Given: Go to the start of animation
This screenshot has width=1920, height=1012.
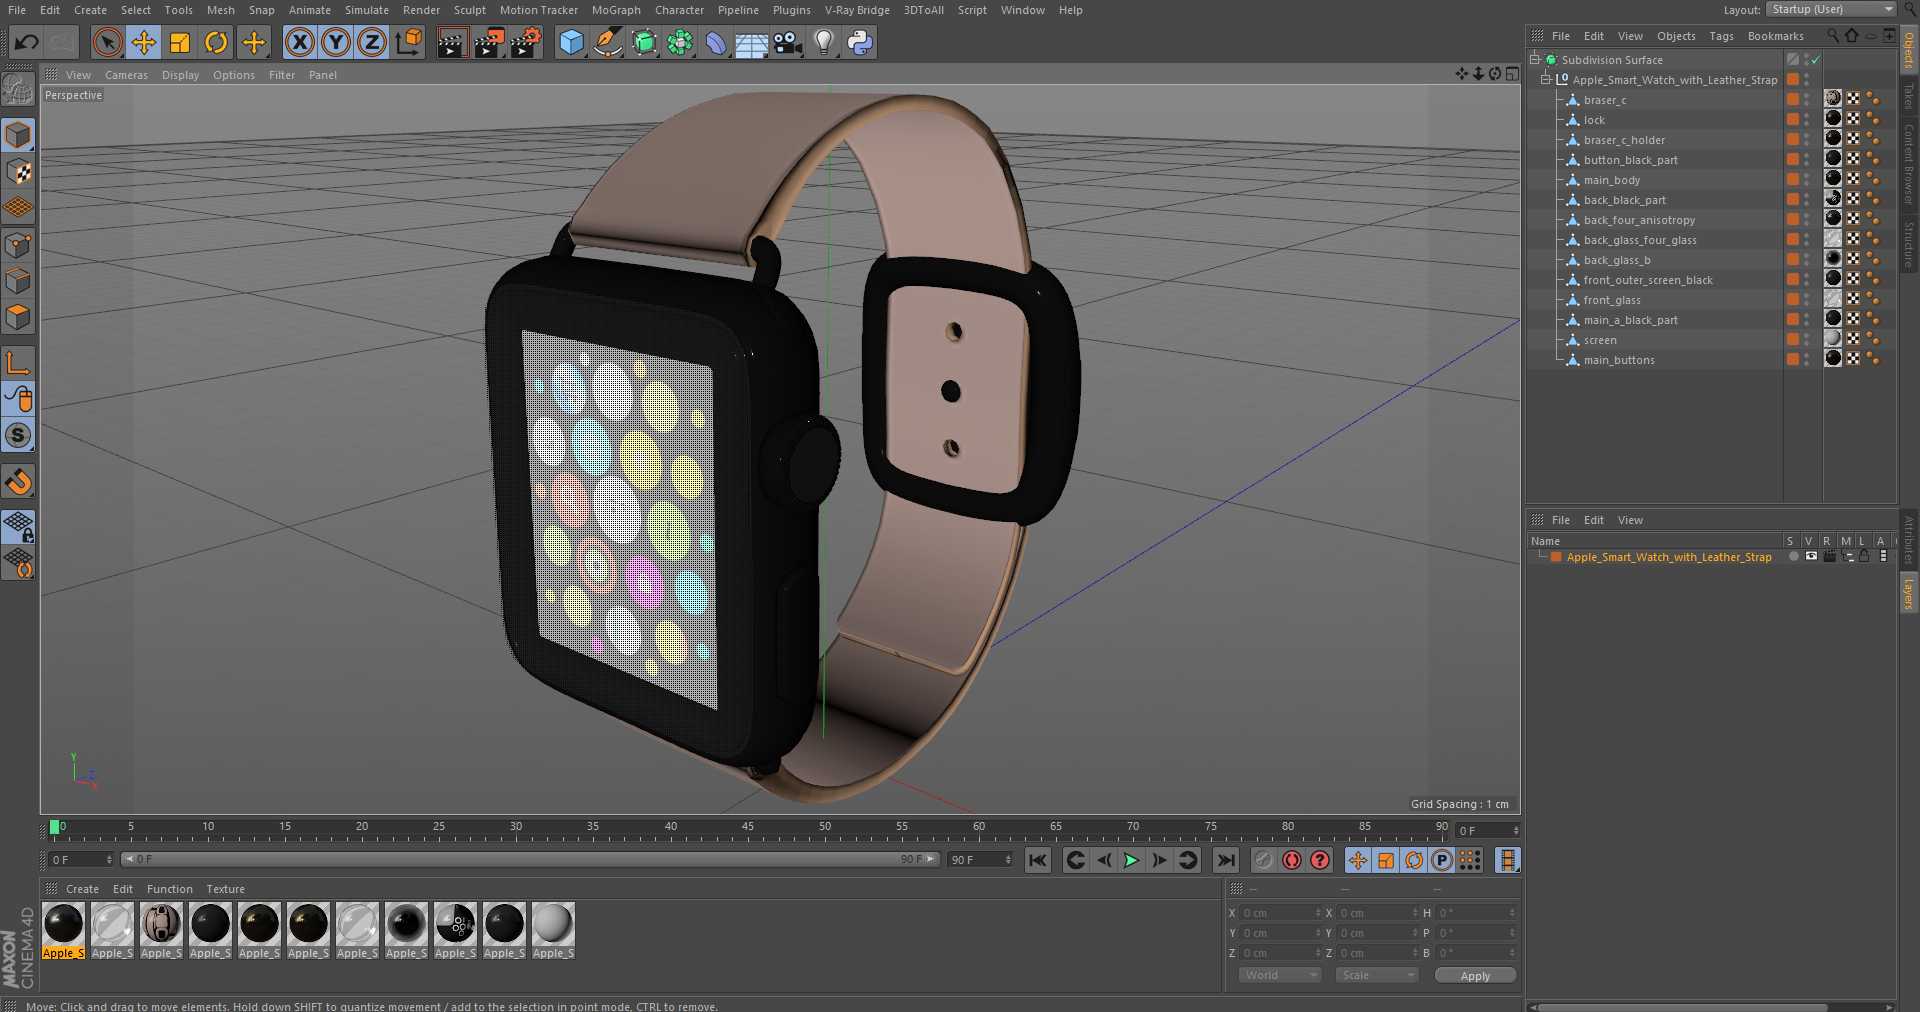Looking at the screenshot, I should coord(1038,860).
